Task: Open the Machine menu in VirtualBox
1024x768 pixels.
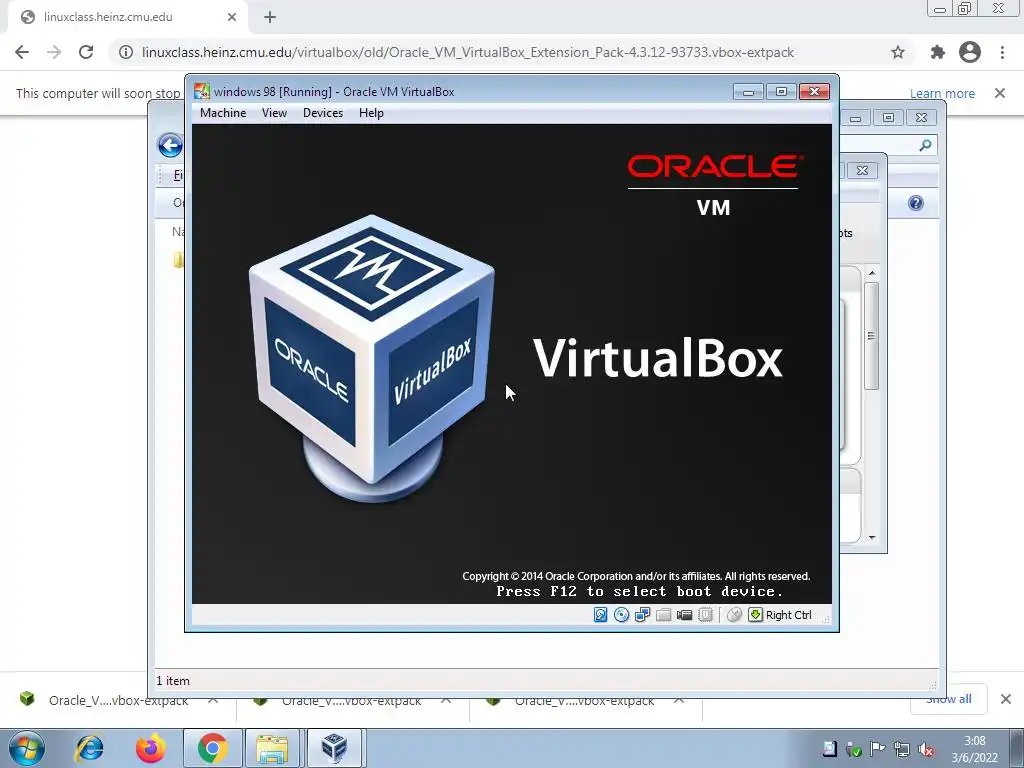Action: click(223, 113)
